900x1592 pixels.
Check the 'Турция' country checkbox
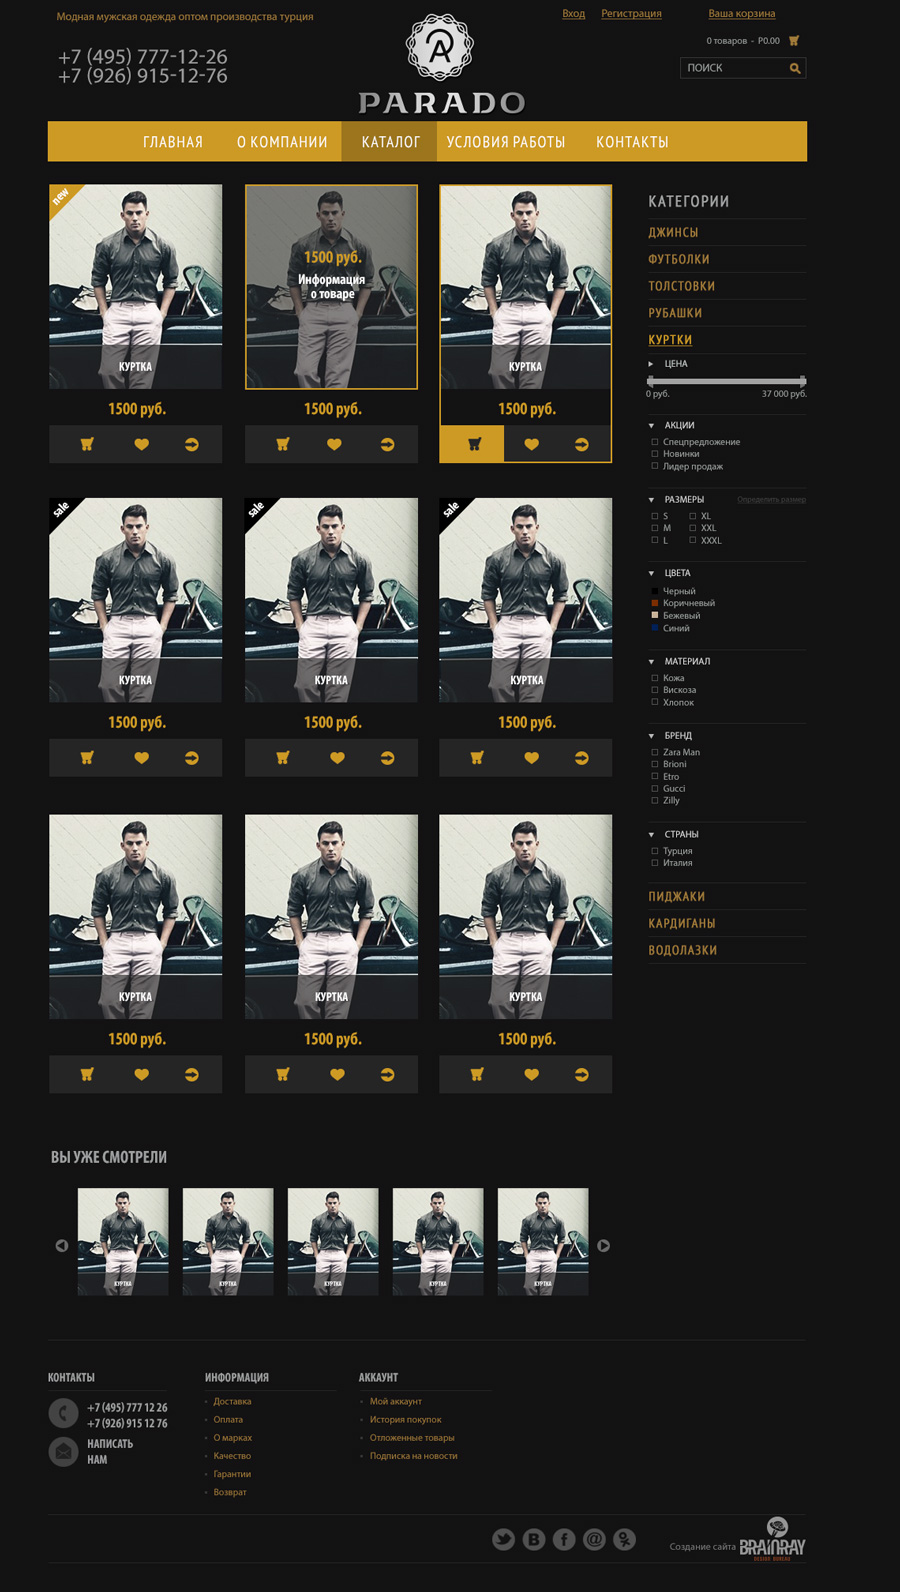[x=655, y=851]
